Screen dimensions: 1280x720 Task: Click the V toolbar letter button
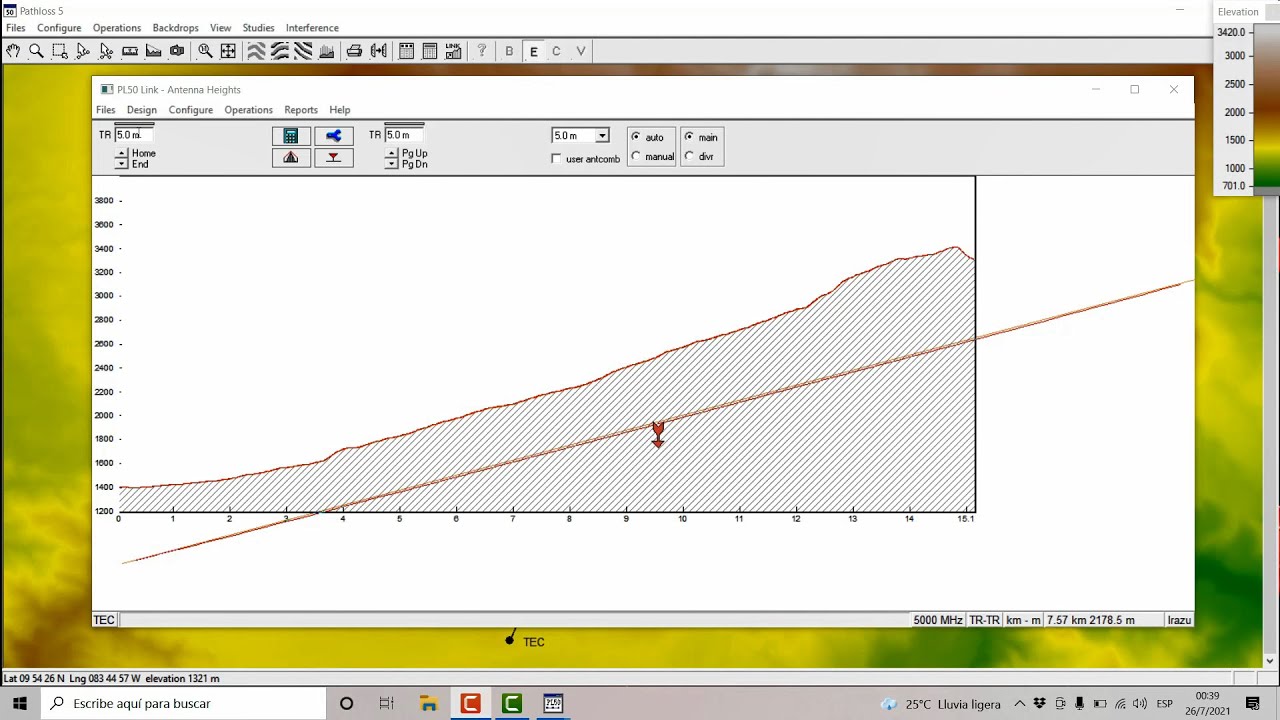pos(580,51)
